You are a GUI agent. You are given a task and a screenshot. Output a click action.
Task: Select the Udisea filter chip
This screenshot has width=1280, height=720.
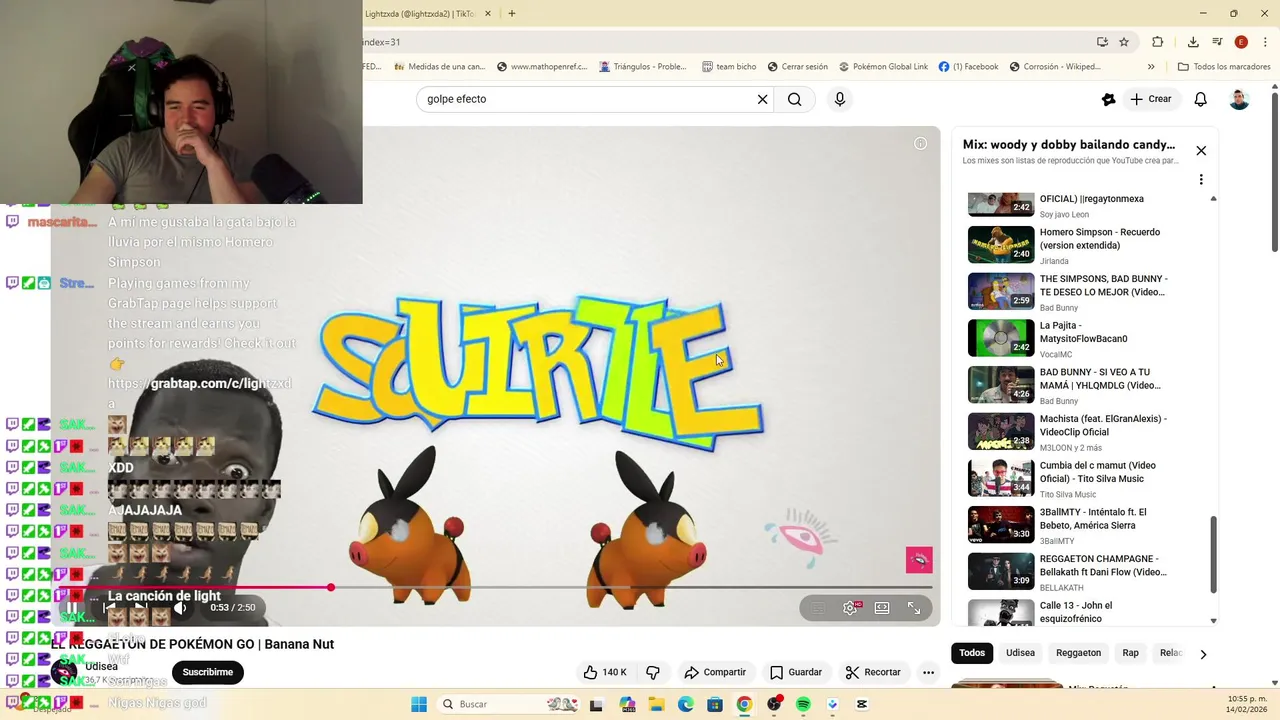(x=1020, y=653)
